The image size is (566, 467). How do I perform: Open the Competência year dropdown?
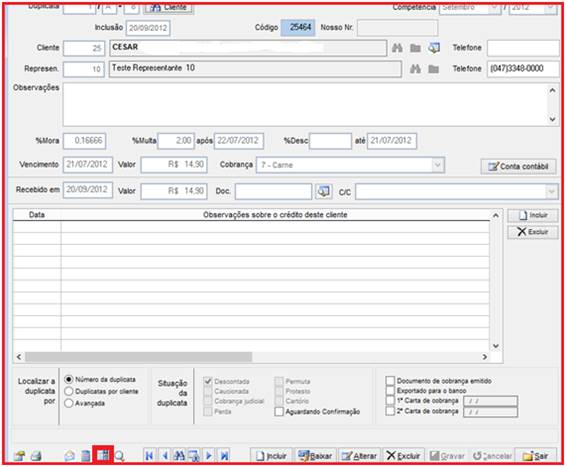click(x=550, y=8)
